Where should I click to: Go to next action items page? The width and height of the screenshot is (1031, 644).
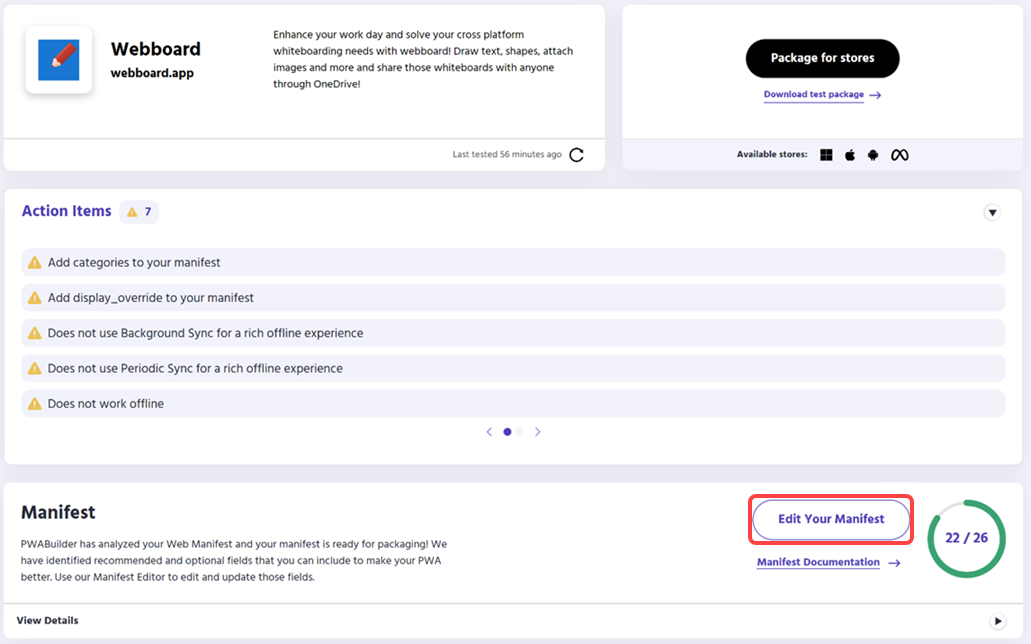[538, 432]
